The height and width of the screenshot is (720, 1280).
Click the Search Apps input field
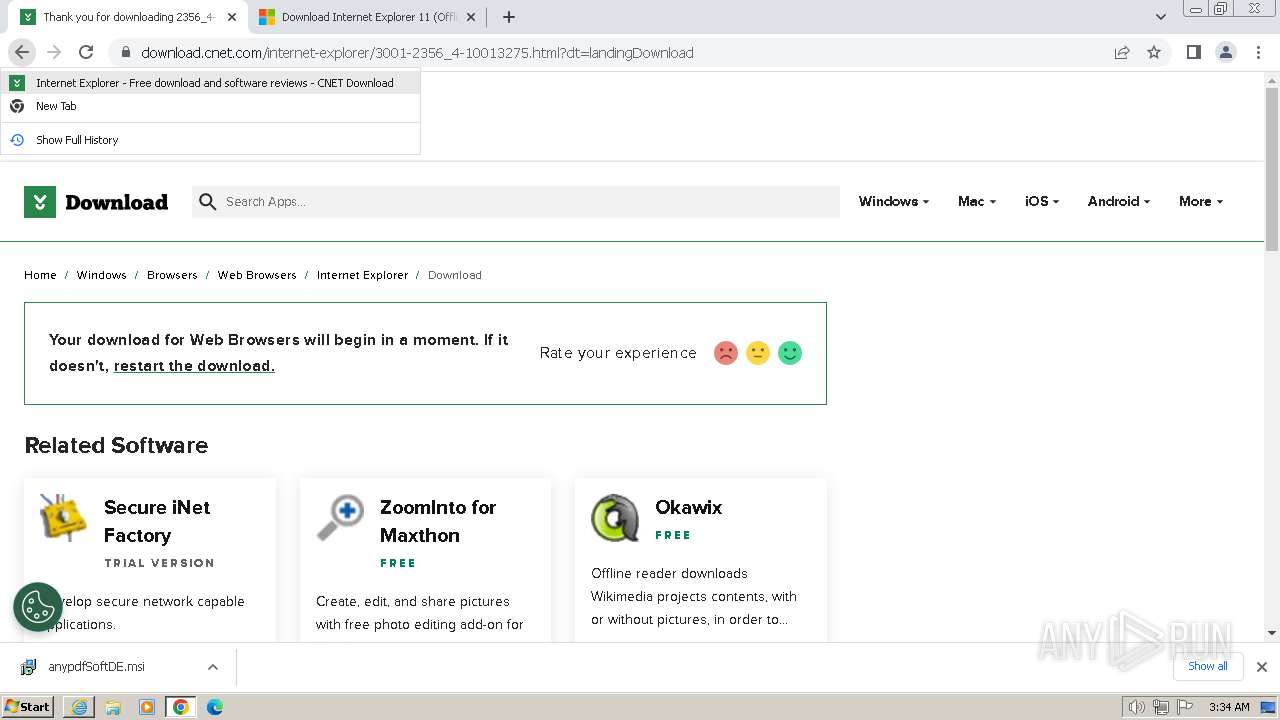point(516,202)
